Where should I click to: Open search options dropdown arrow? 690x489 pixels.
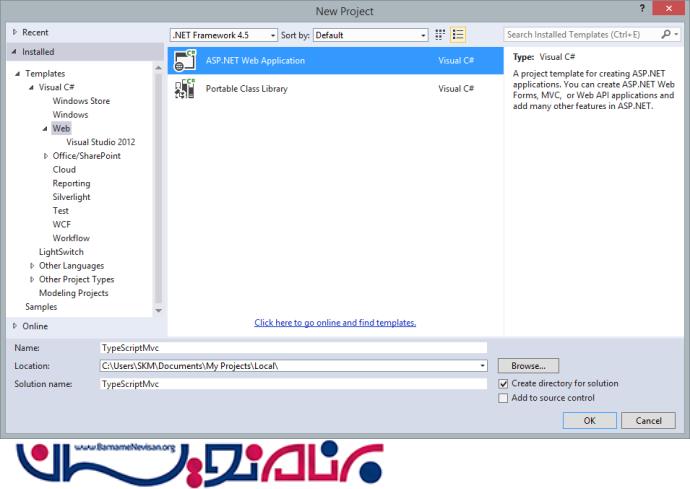[676, 34]
